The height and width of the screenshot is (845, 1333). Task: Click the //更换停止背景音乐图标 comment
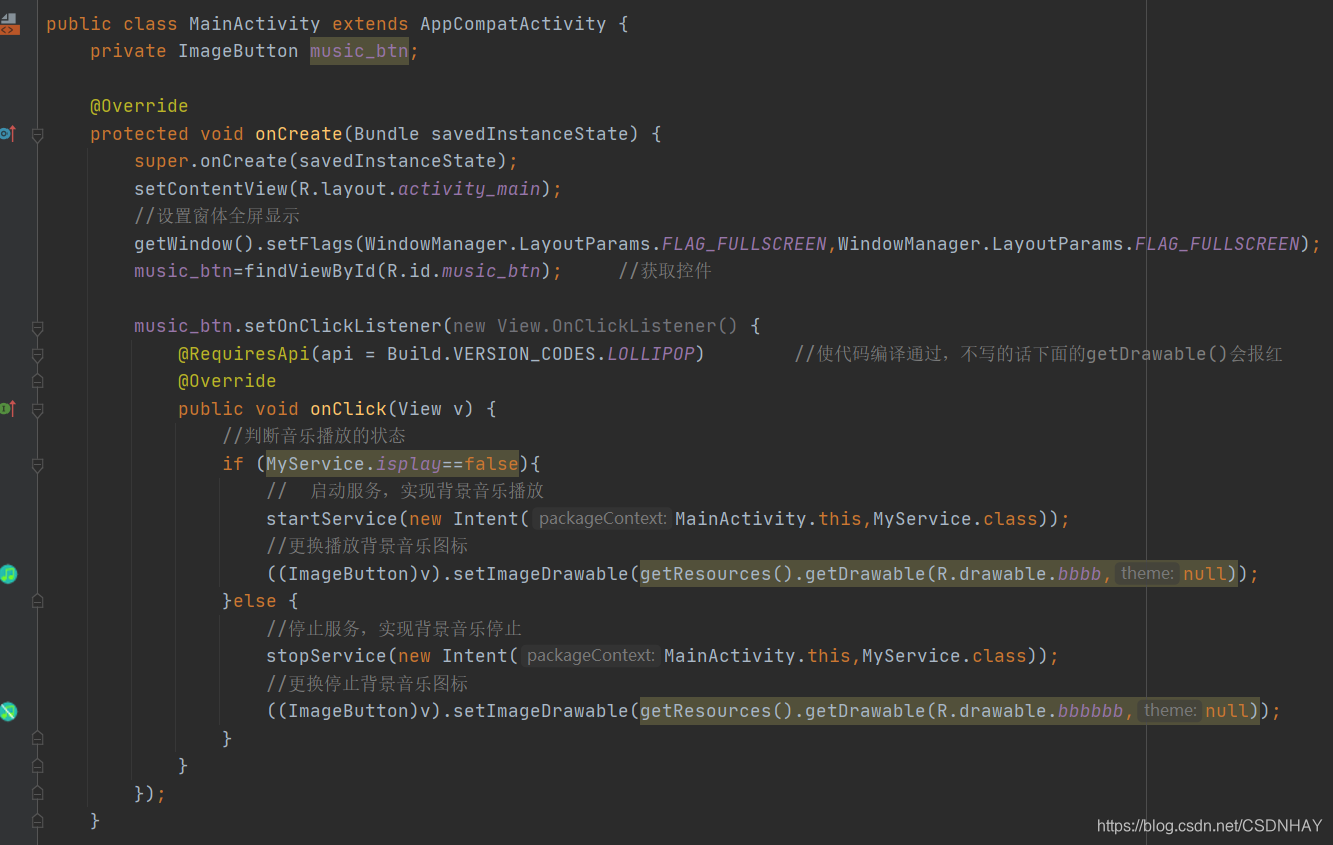click(367, 684)
